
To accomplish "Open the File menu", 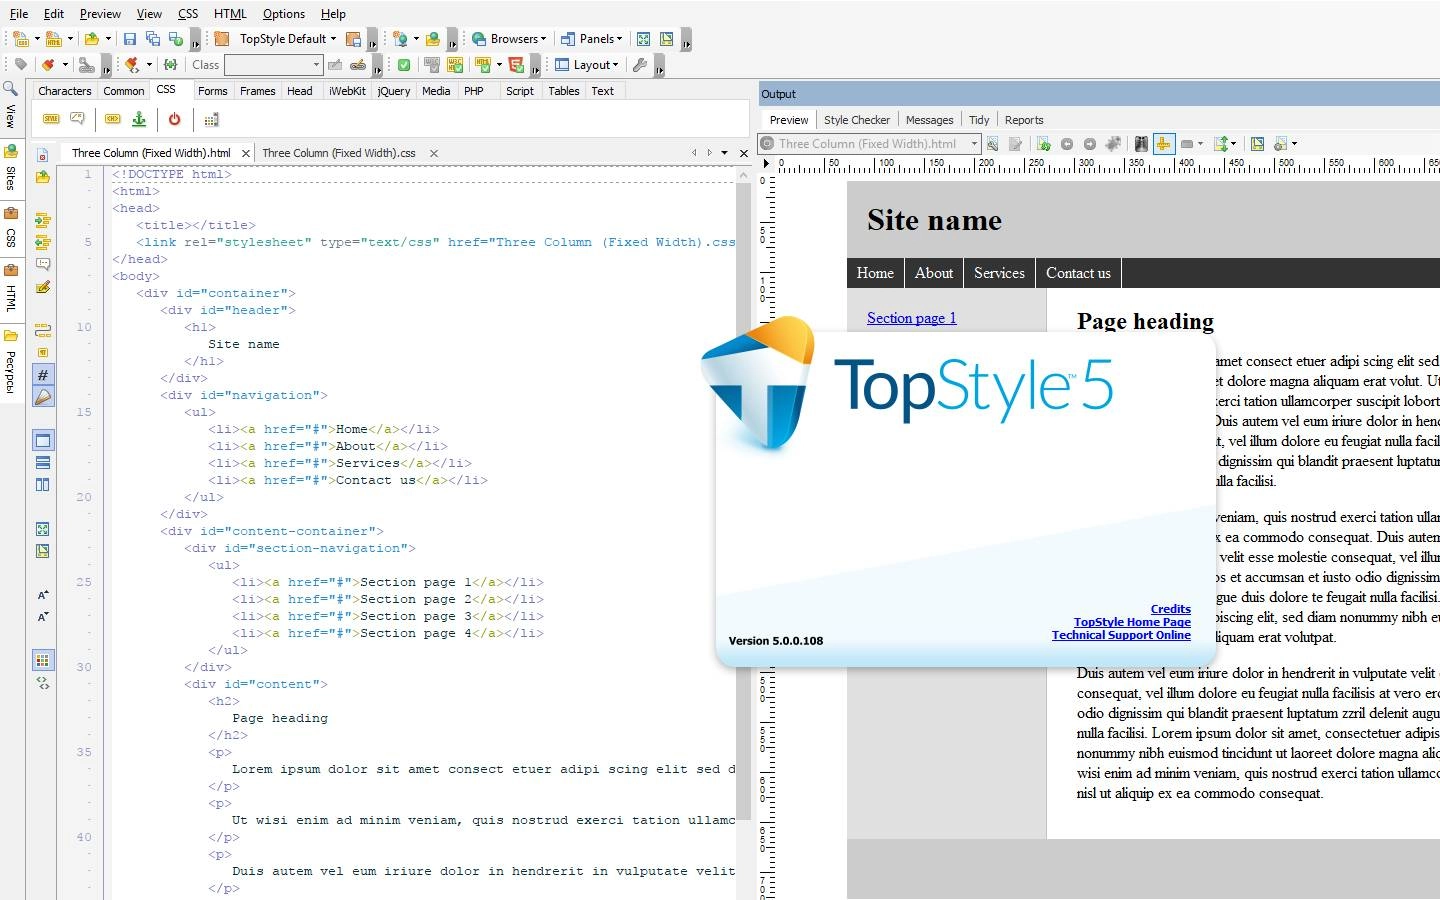I will click(x=19, y=14).
